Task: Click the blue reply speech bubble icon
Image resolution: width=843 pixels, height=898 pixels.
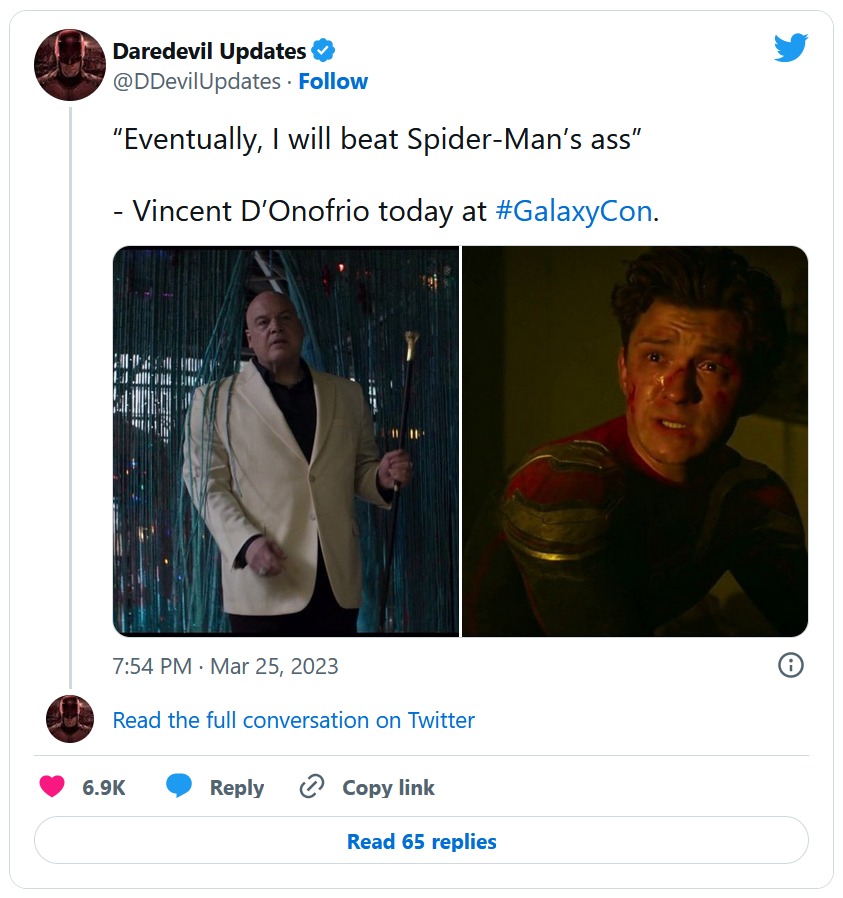Action: (179, 787)
